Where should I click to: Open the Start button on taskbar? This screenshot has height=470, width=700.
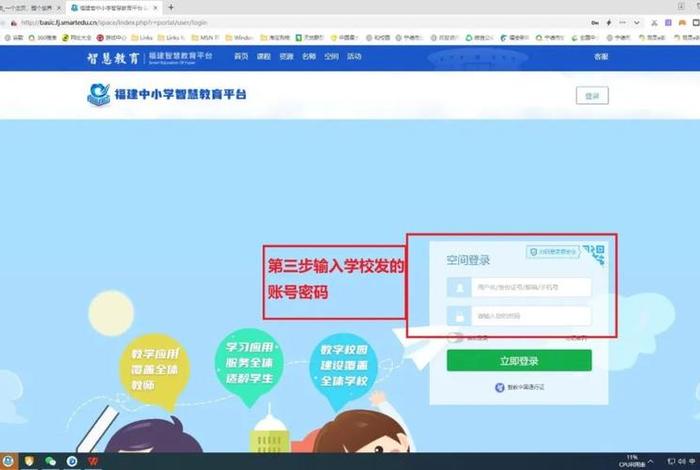click(x=8, y=461)
